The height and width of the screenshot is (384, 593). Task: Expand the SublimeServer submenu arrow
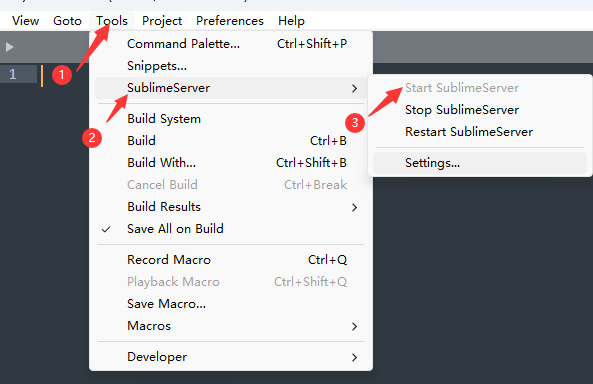[354, 89]
